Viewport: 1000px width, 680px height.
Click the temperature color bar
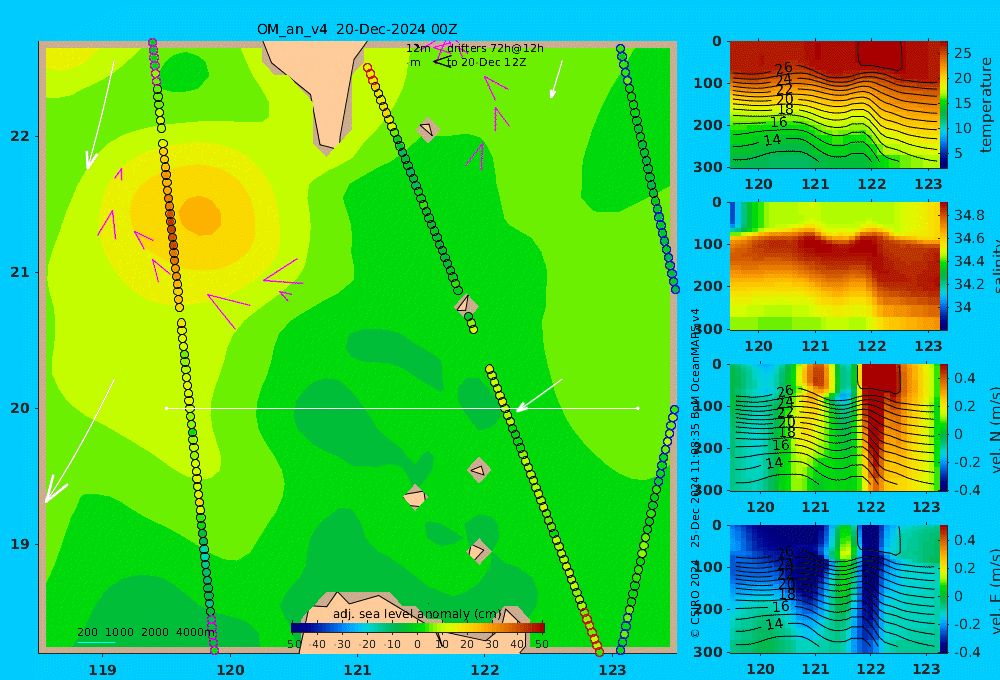point(944,105)
